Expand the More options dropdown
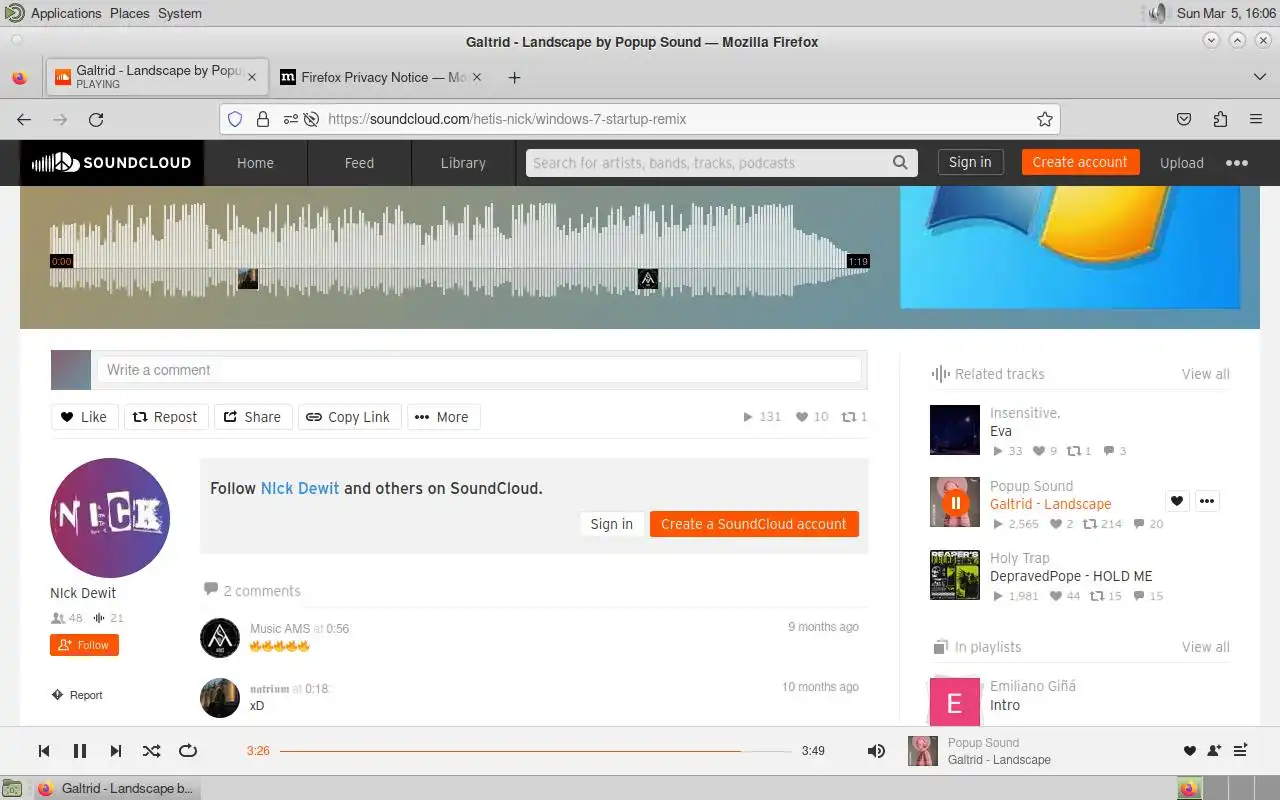The height and width of the screenshot is (800, 1280). point(443,417)
